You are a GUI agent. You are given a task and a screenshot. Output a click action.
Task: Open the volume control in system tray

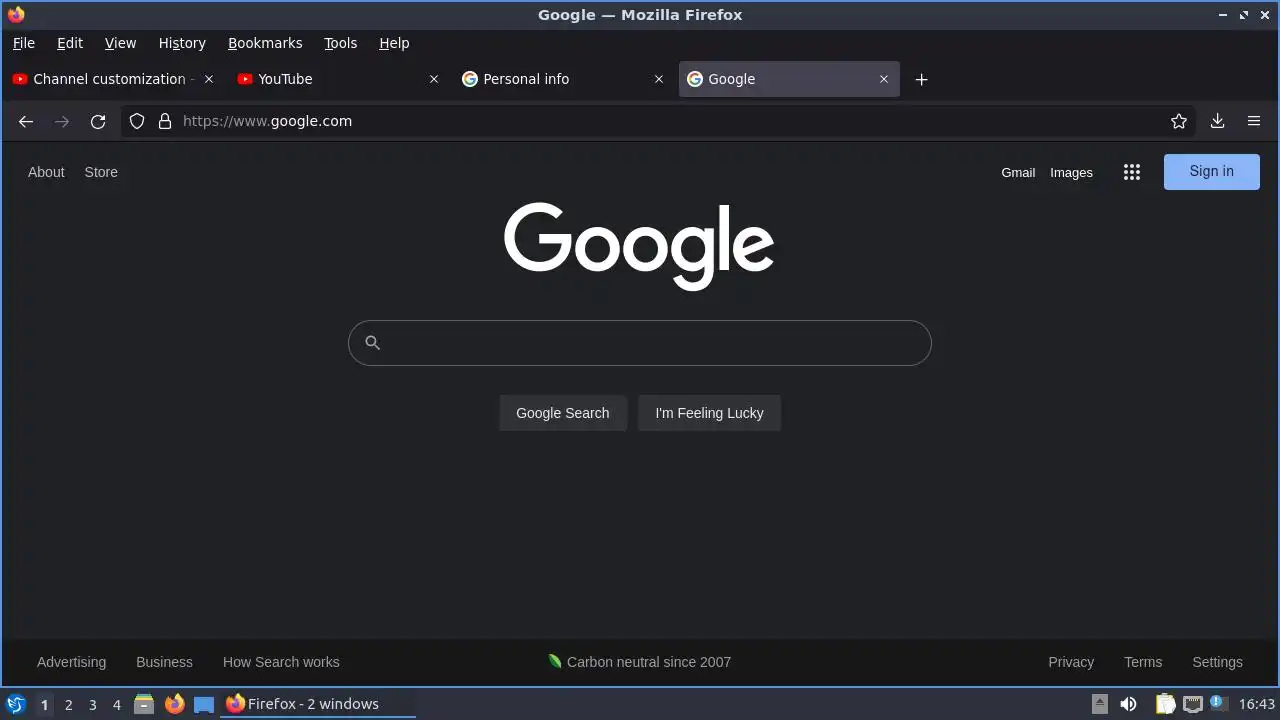[1128, 704]
